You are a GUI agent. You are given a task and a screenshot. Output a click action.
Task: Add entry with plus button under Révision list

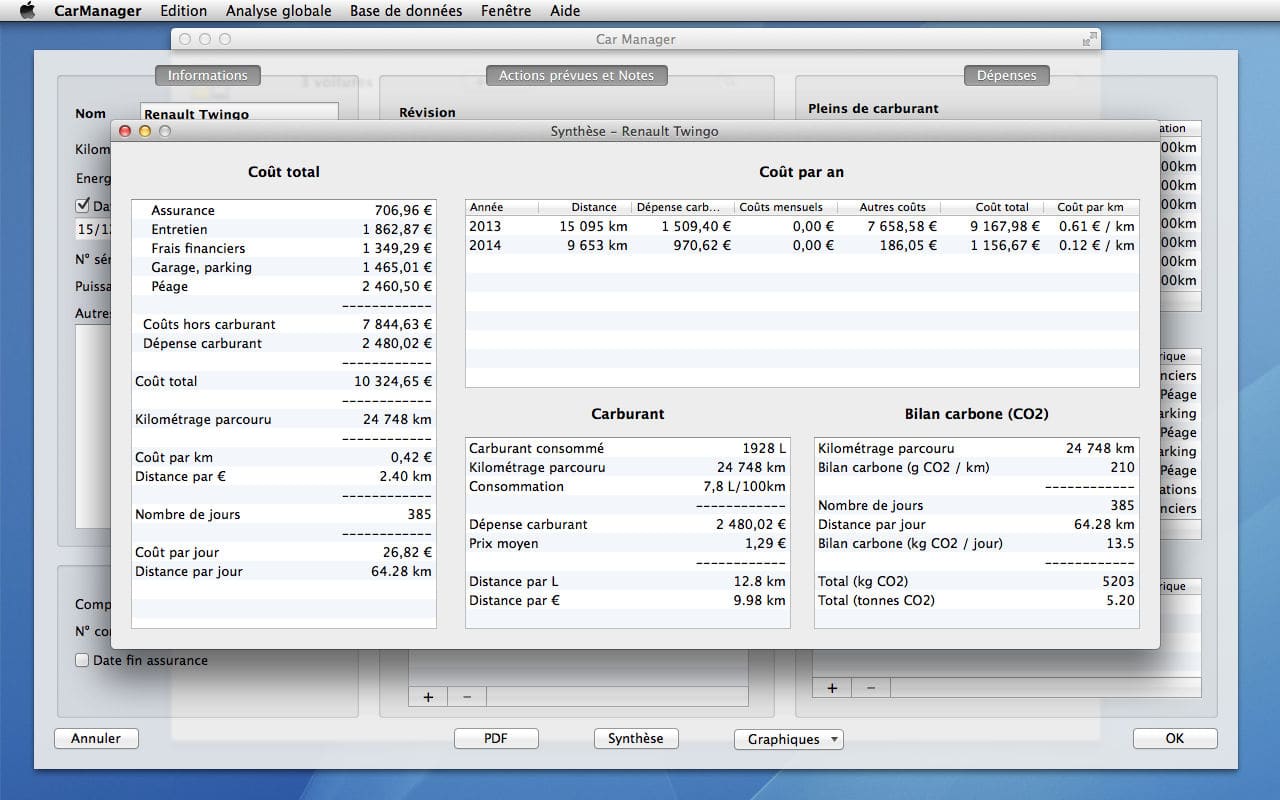pyautogui.click(x=428, y=697)
